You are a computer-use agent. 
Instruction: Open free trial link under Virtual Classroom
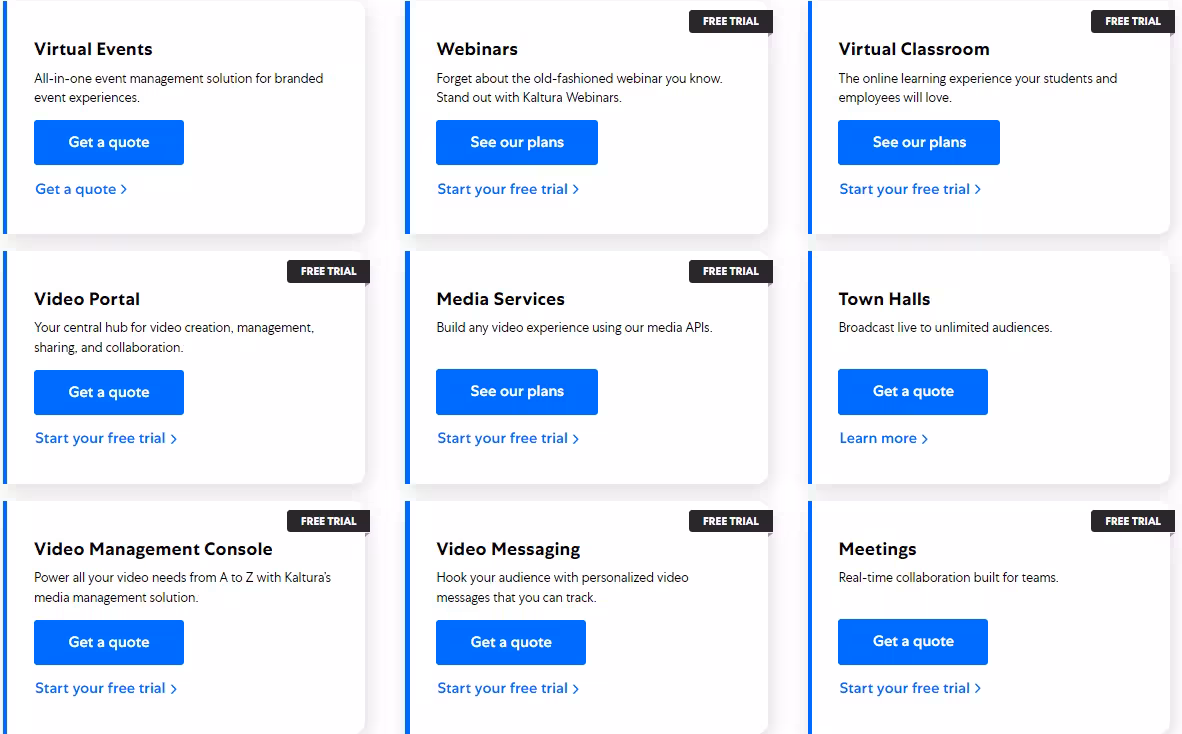point(910,189)
